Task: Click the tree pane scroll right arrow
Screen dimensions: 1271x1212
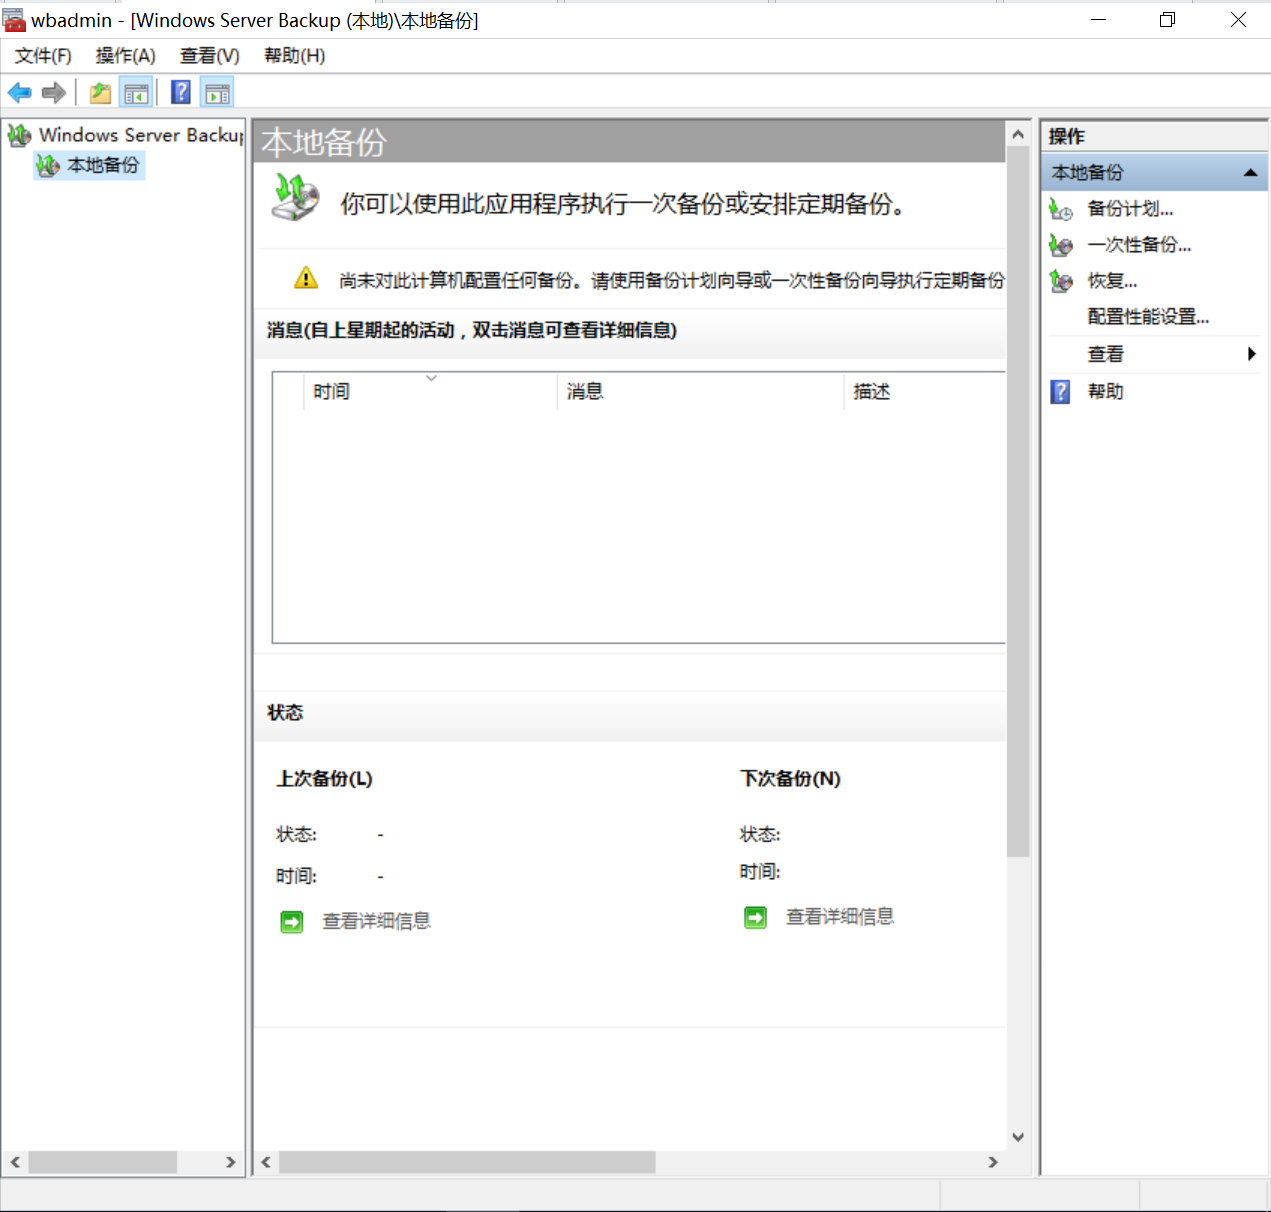Action: (231, 1162)
